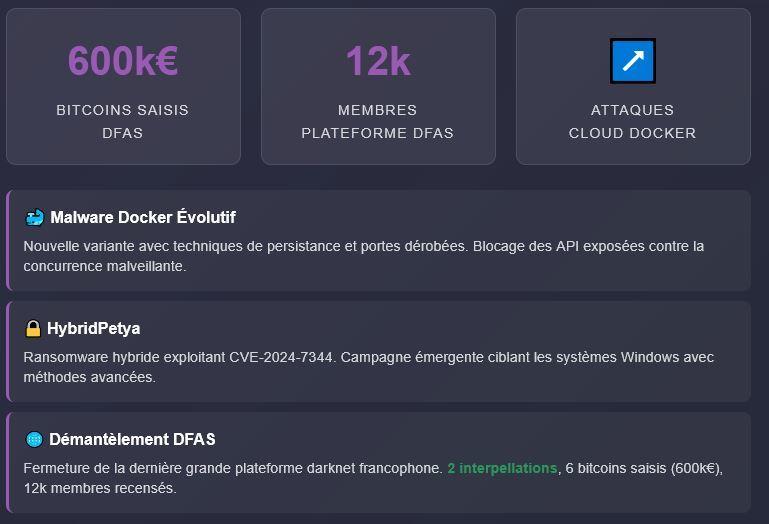This screenshot has height=524, width=769.
Task: Open the 12k Membres plateforme DFAS card
Action: (x=378, y=86)
